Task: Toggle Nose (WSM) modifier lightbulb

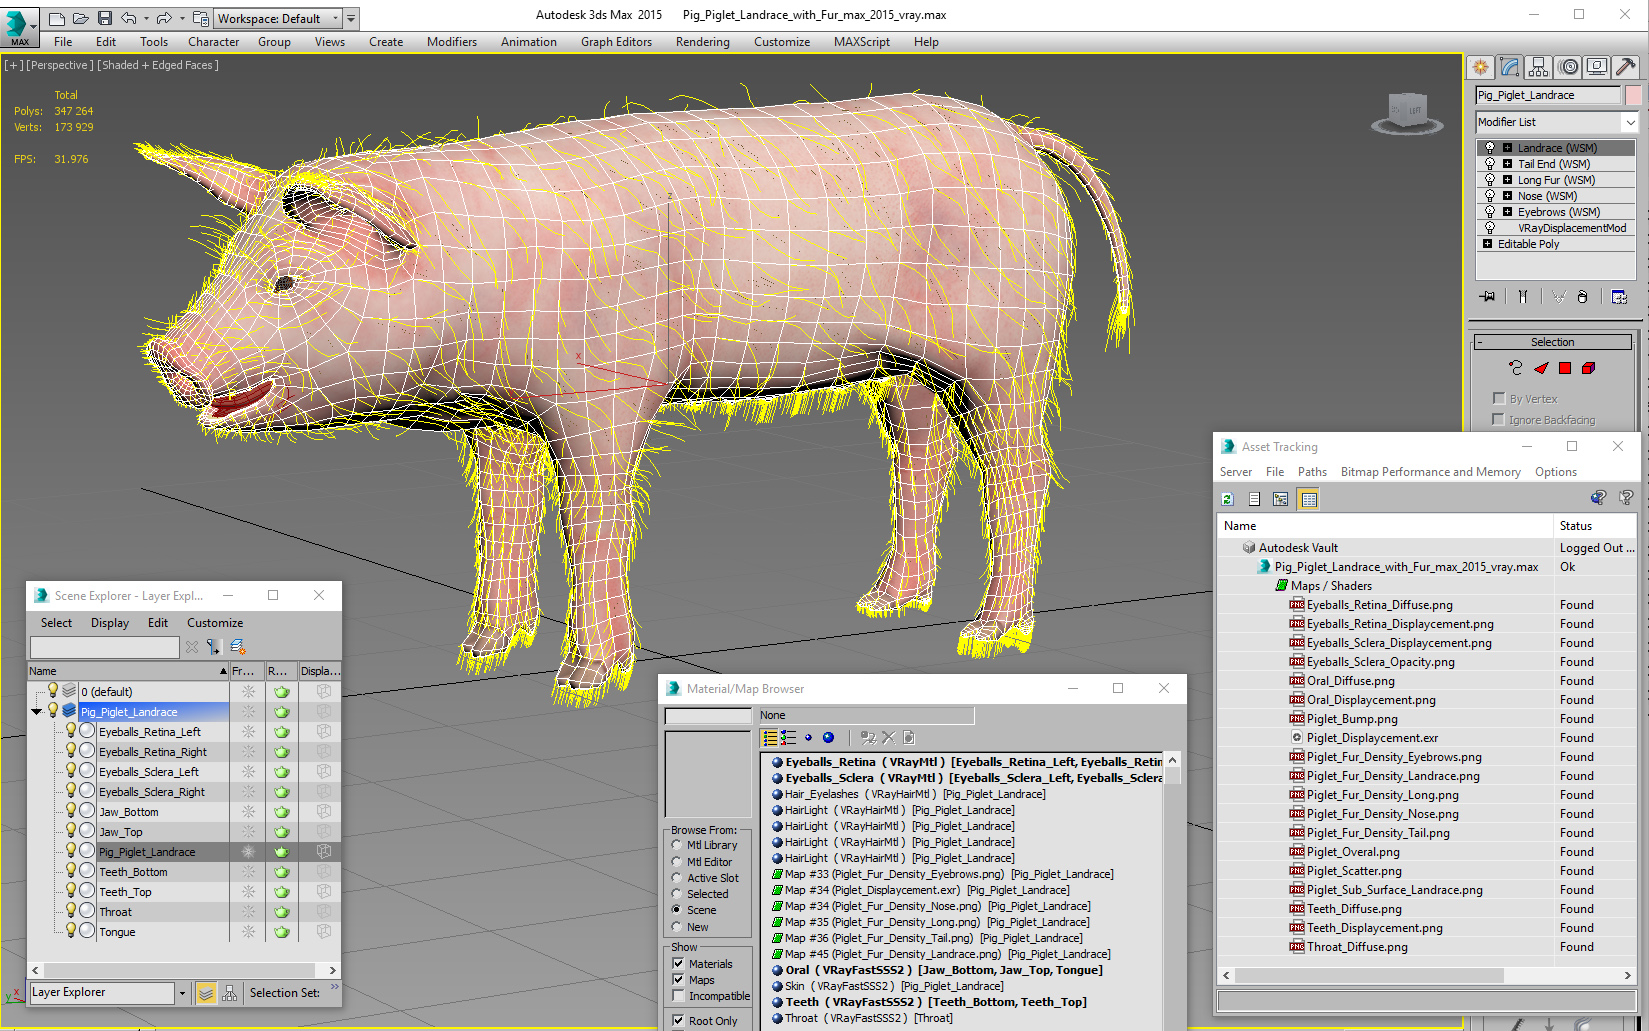Action: (x=1490, y=196)
